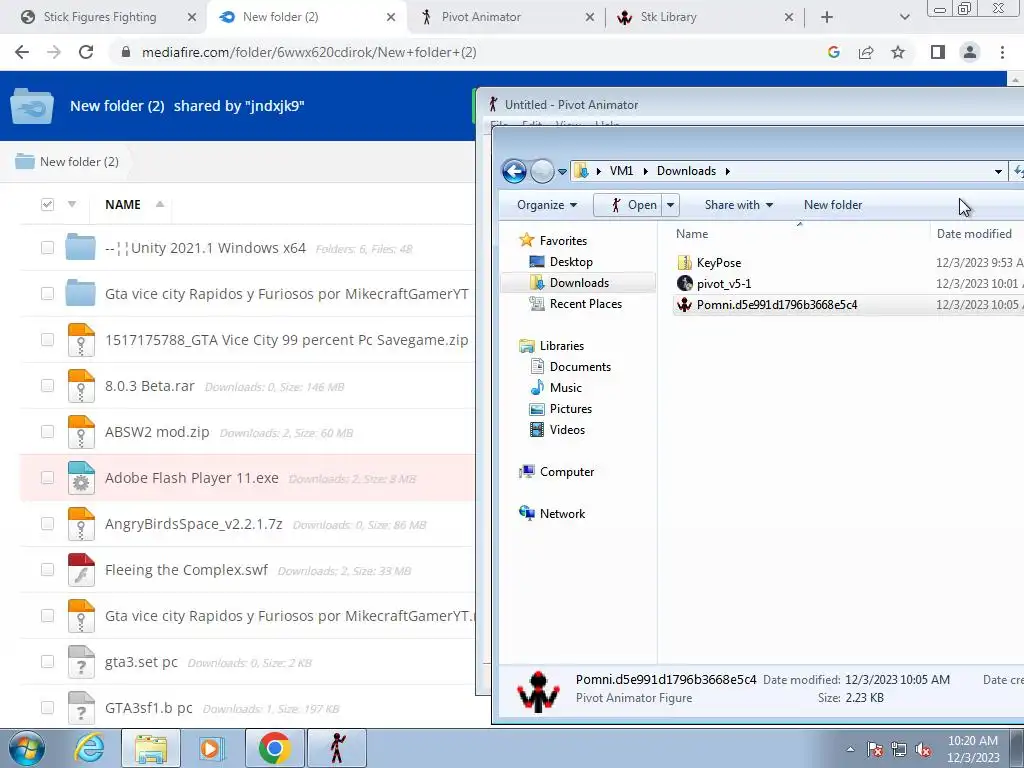
Task: Close the Stk Library tab
Action: [x=789, y=17]
